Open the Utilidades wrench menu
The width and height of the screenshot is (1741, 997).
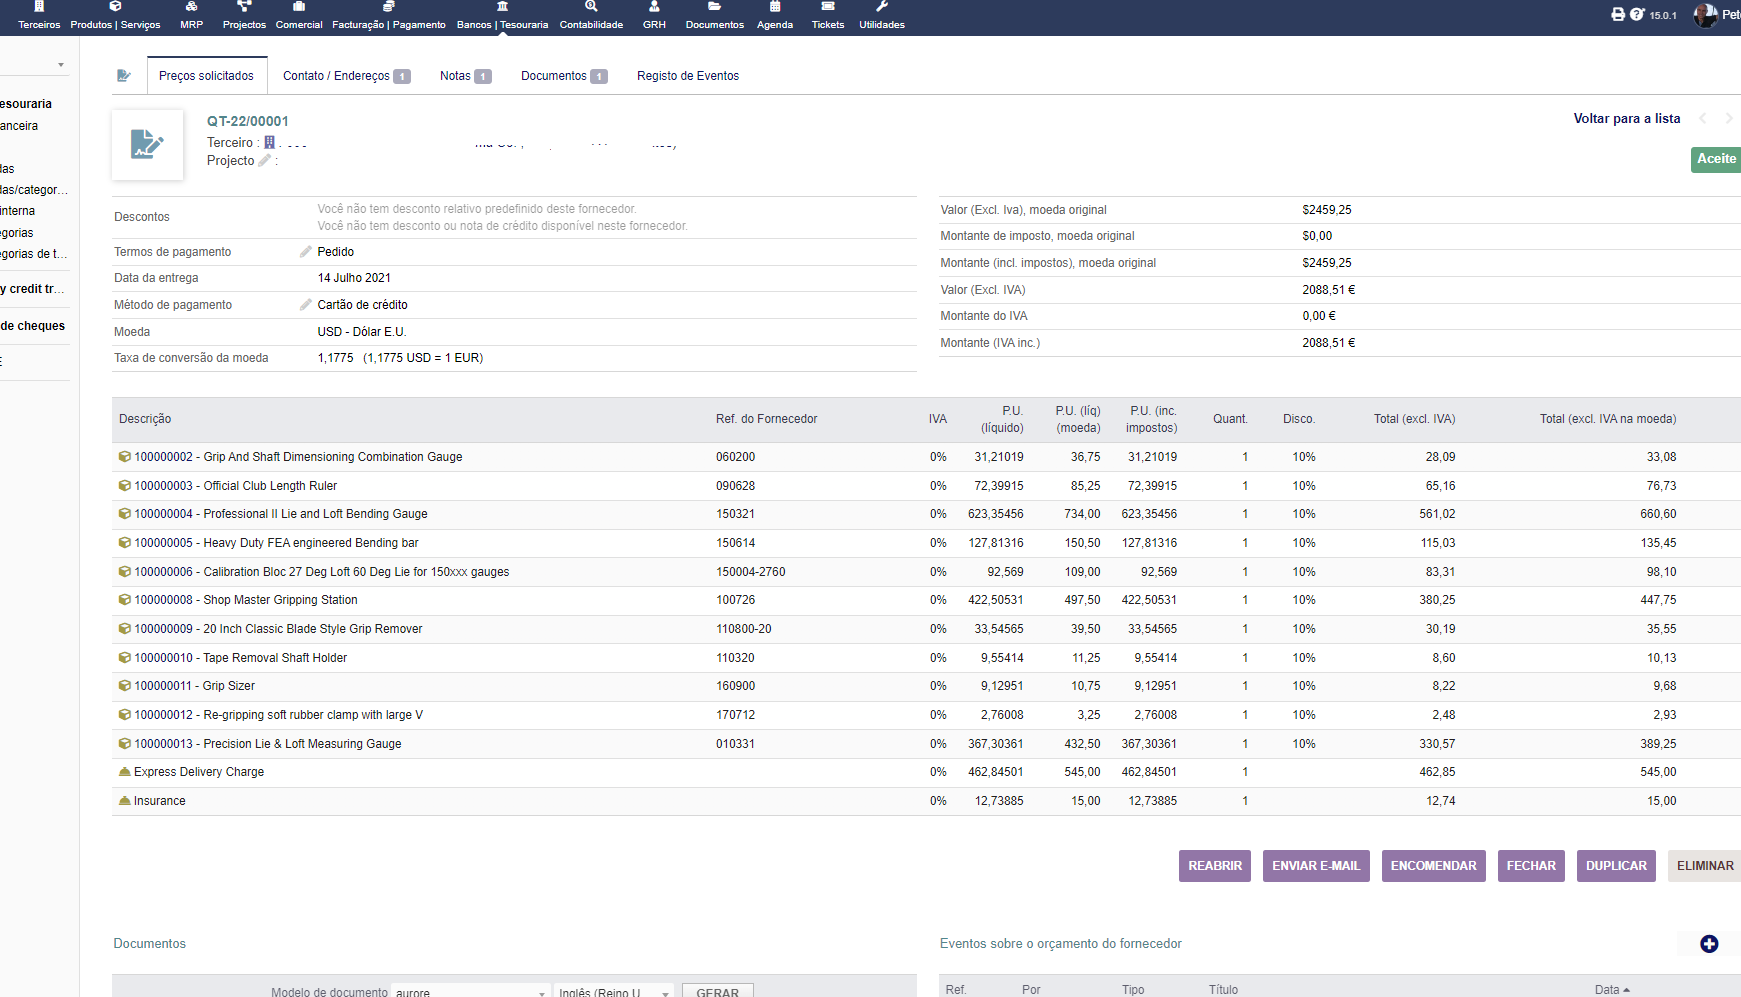pyautogui.click(x=881, y=15)
